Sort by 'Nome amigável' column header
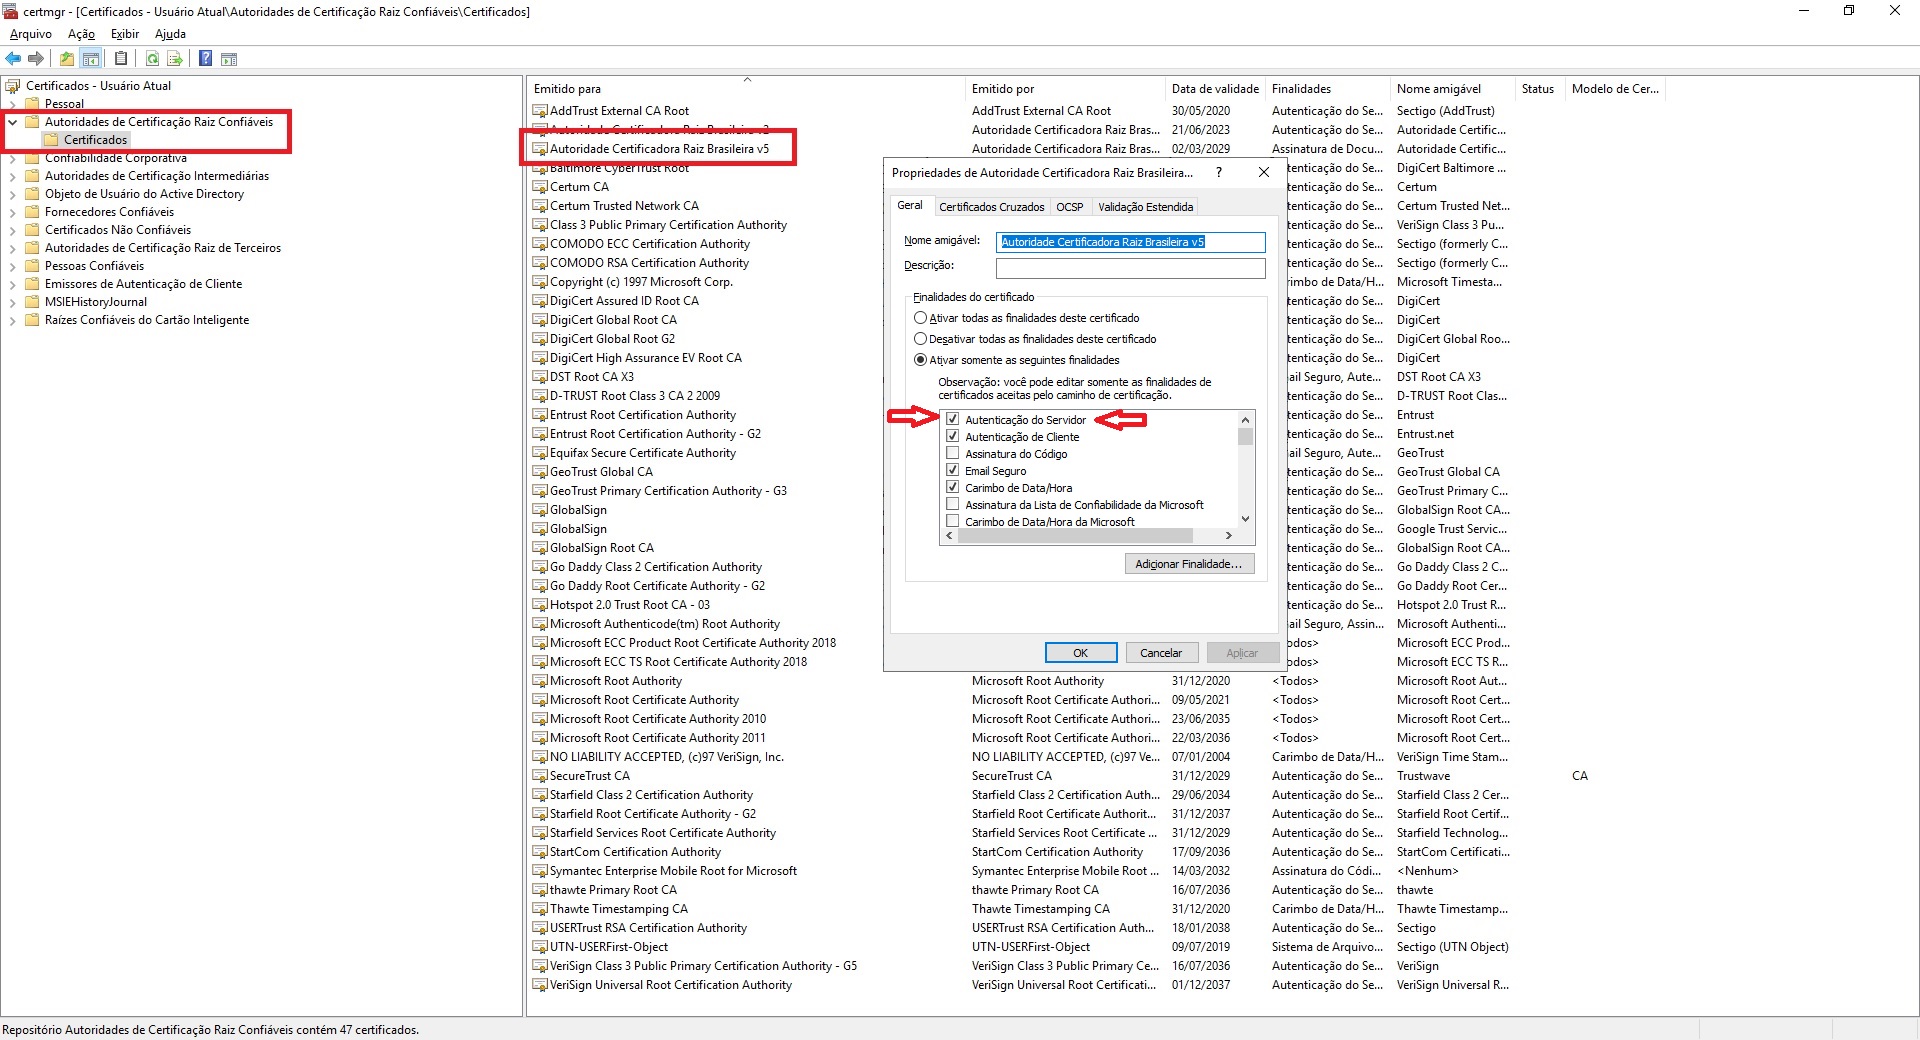Screen dimensions: 1920x1040 click(1452, 89)
